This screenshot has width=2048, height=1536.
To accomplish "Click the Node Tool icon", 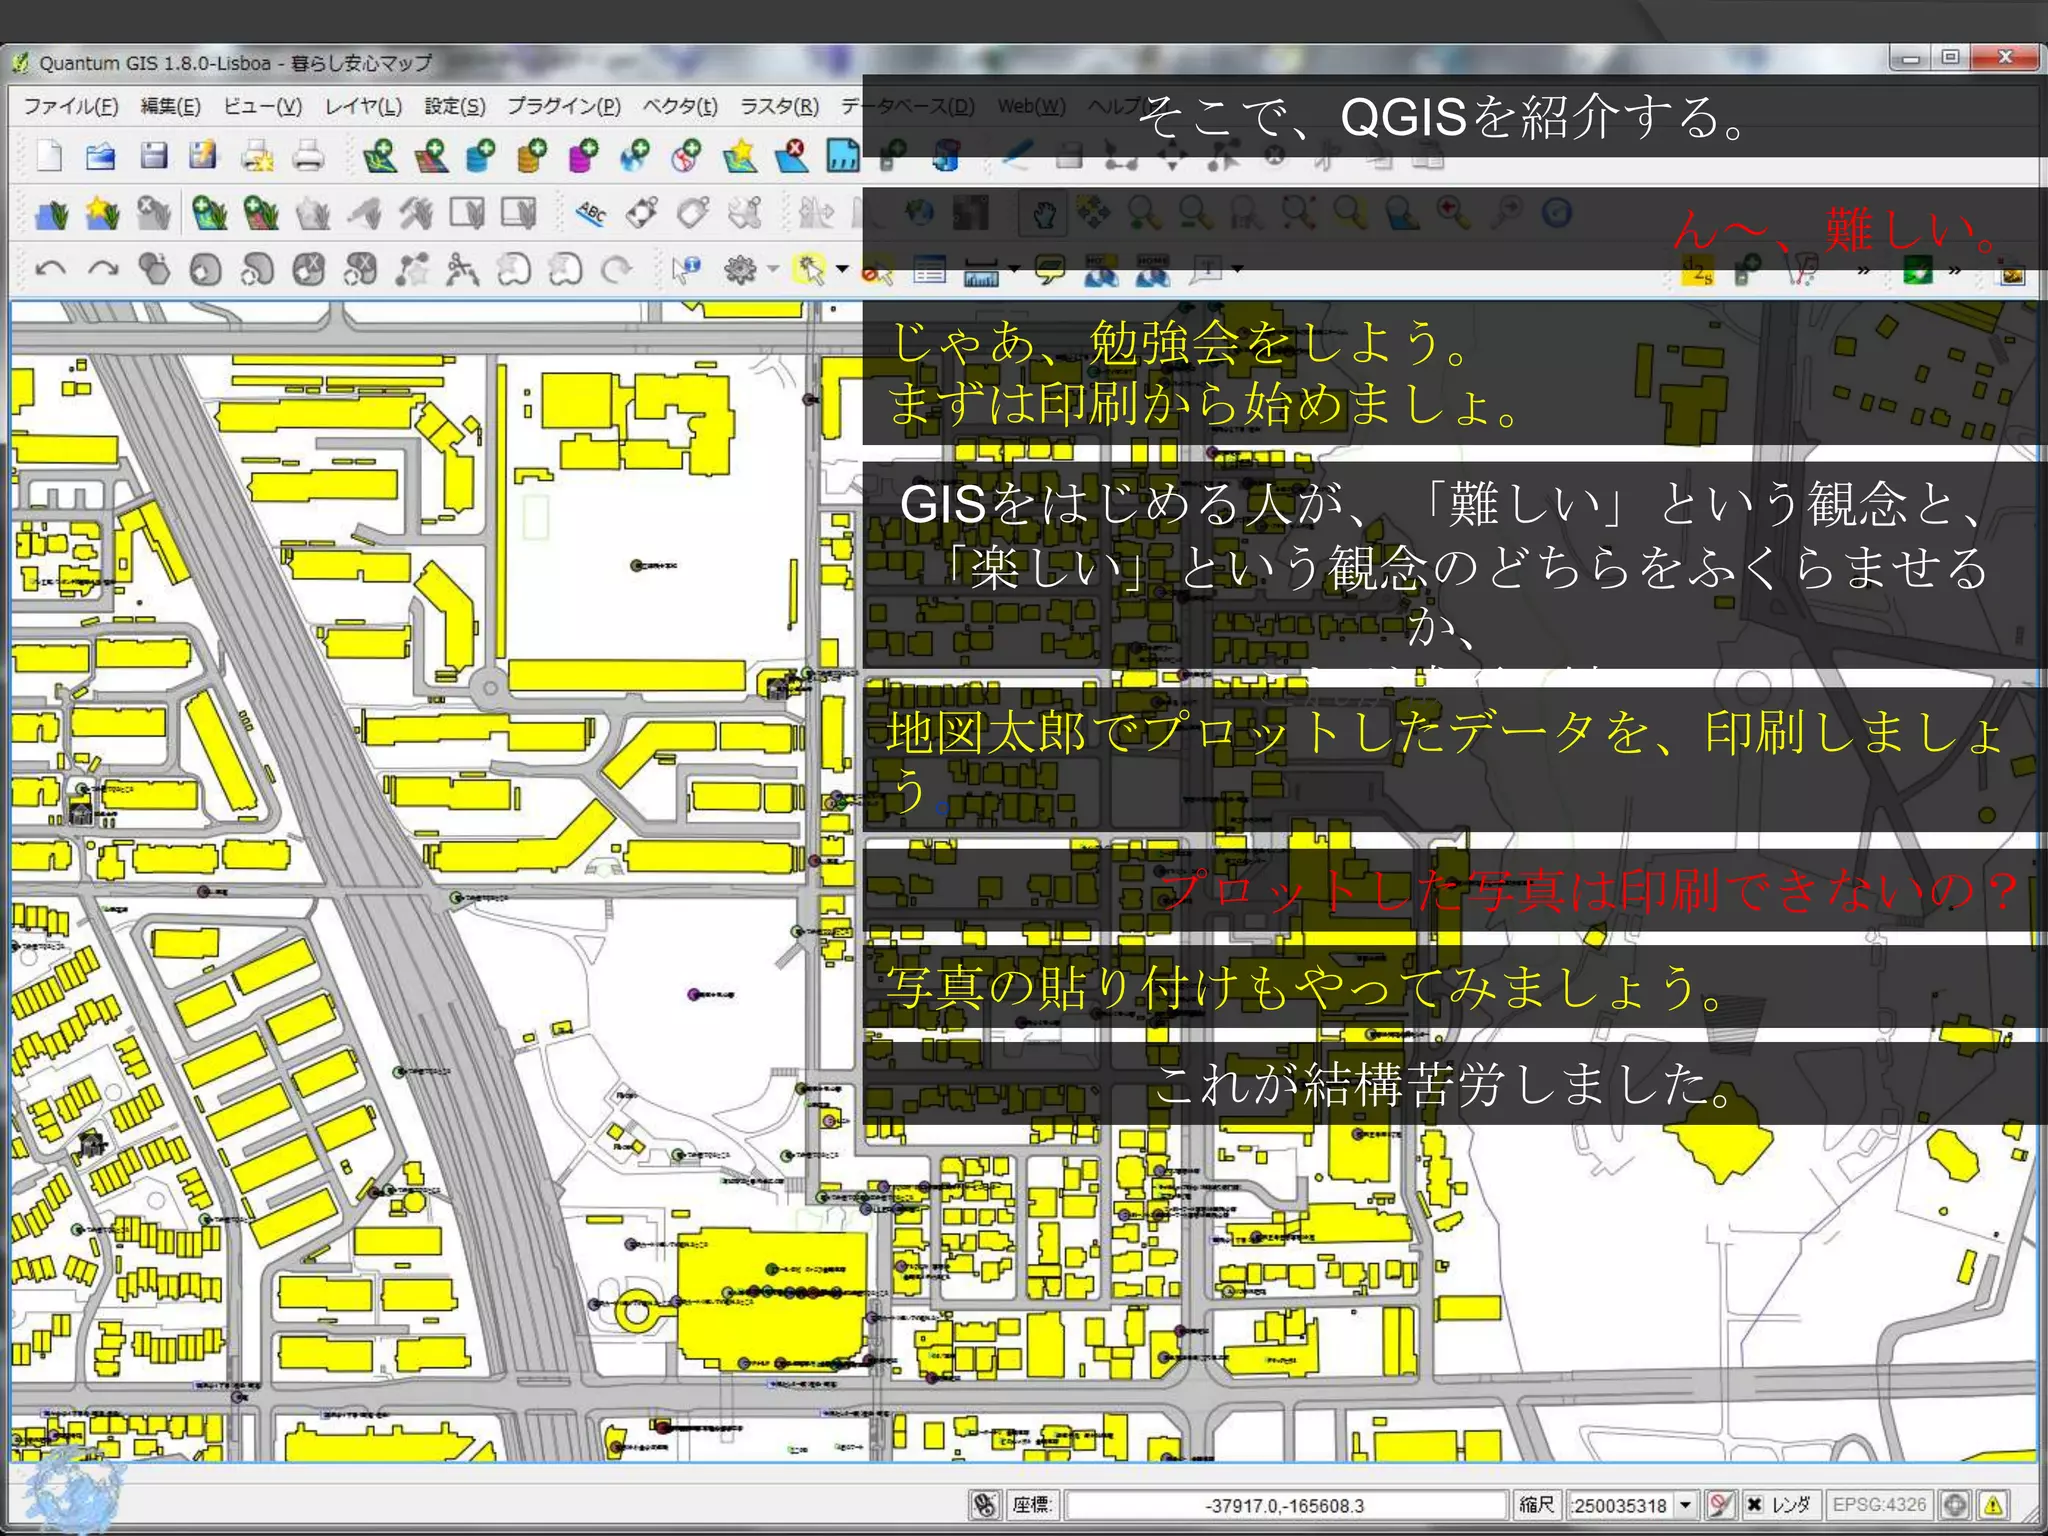I will (1225, 156).
